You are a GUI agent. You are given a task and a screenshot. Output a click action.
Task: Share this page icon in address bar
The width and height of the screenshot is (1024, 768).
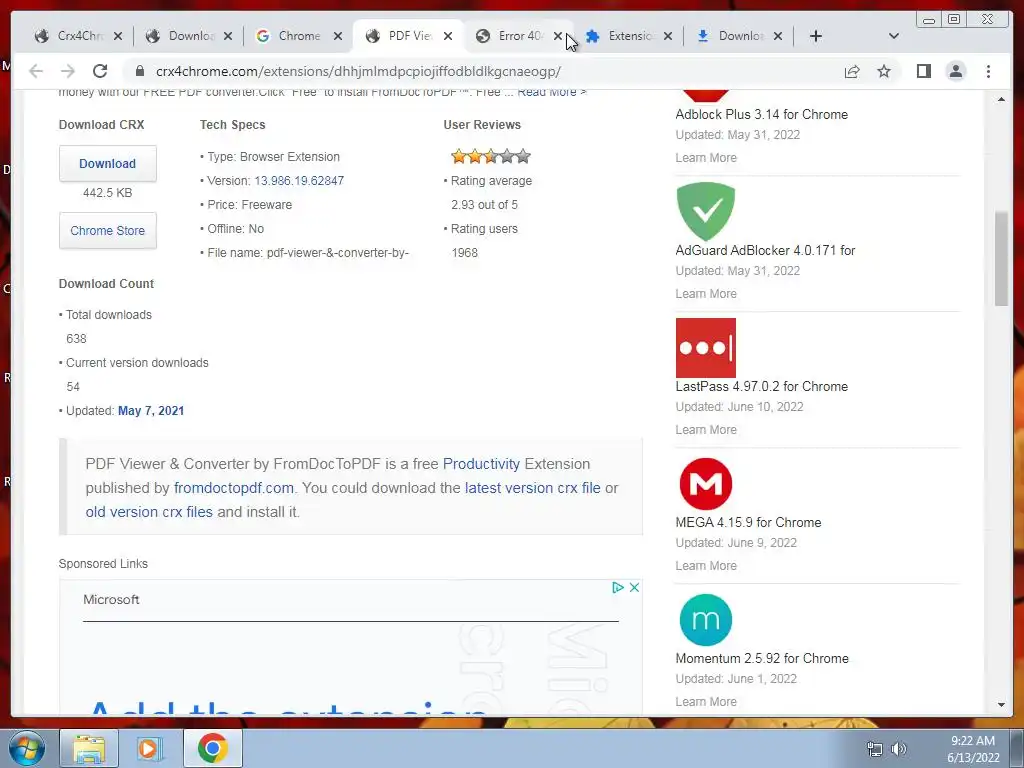[852, 71]
